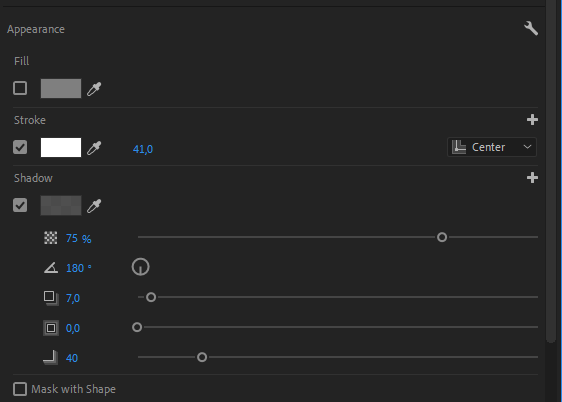Open the gray Fill color swatch

coord(61,88)
